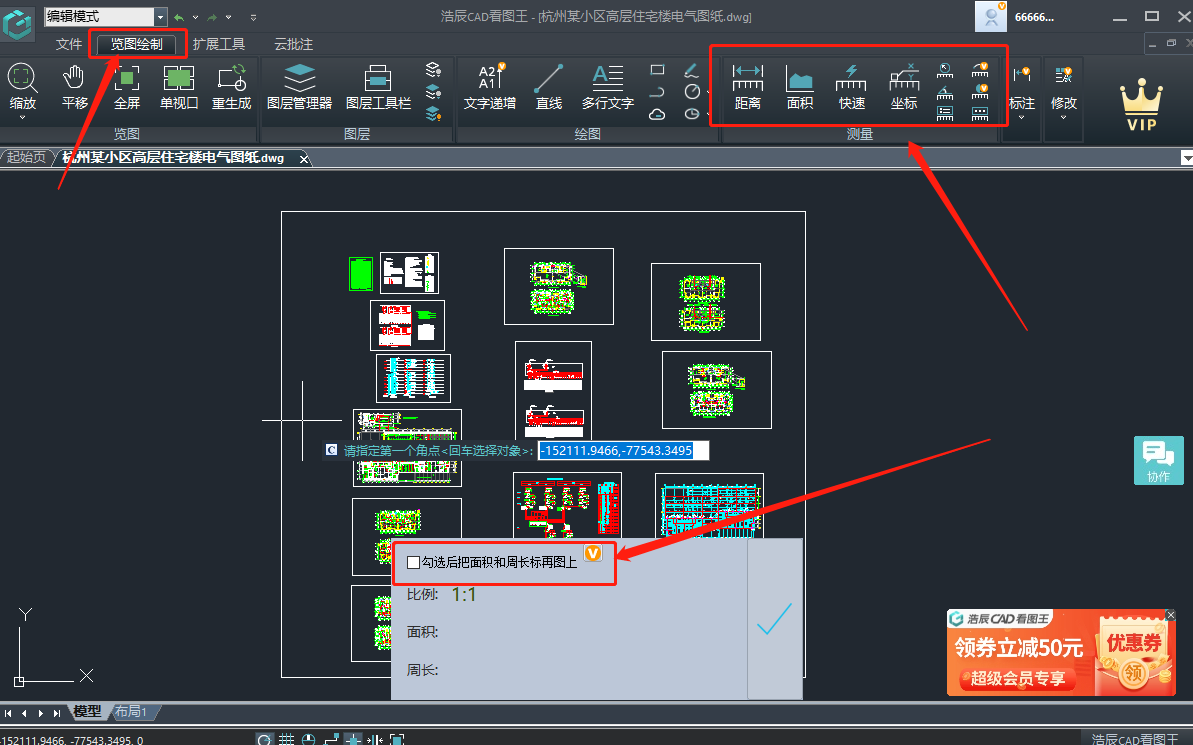Open the 编辑模式 mode dropdown

[x=160, y=17]
